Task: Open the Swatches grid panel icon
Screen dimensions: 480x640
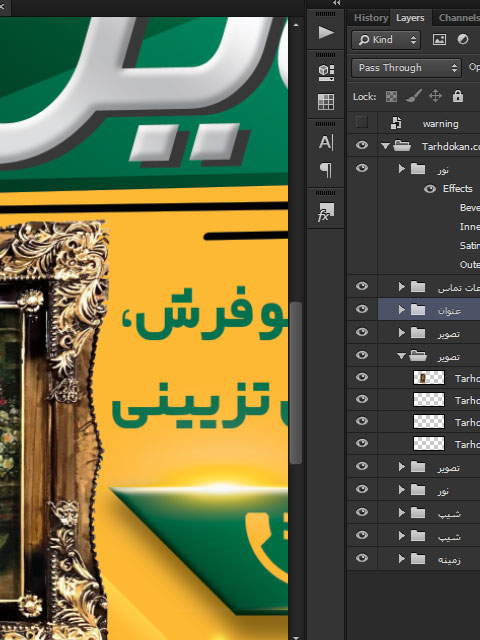Action: 326,102
